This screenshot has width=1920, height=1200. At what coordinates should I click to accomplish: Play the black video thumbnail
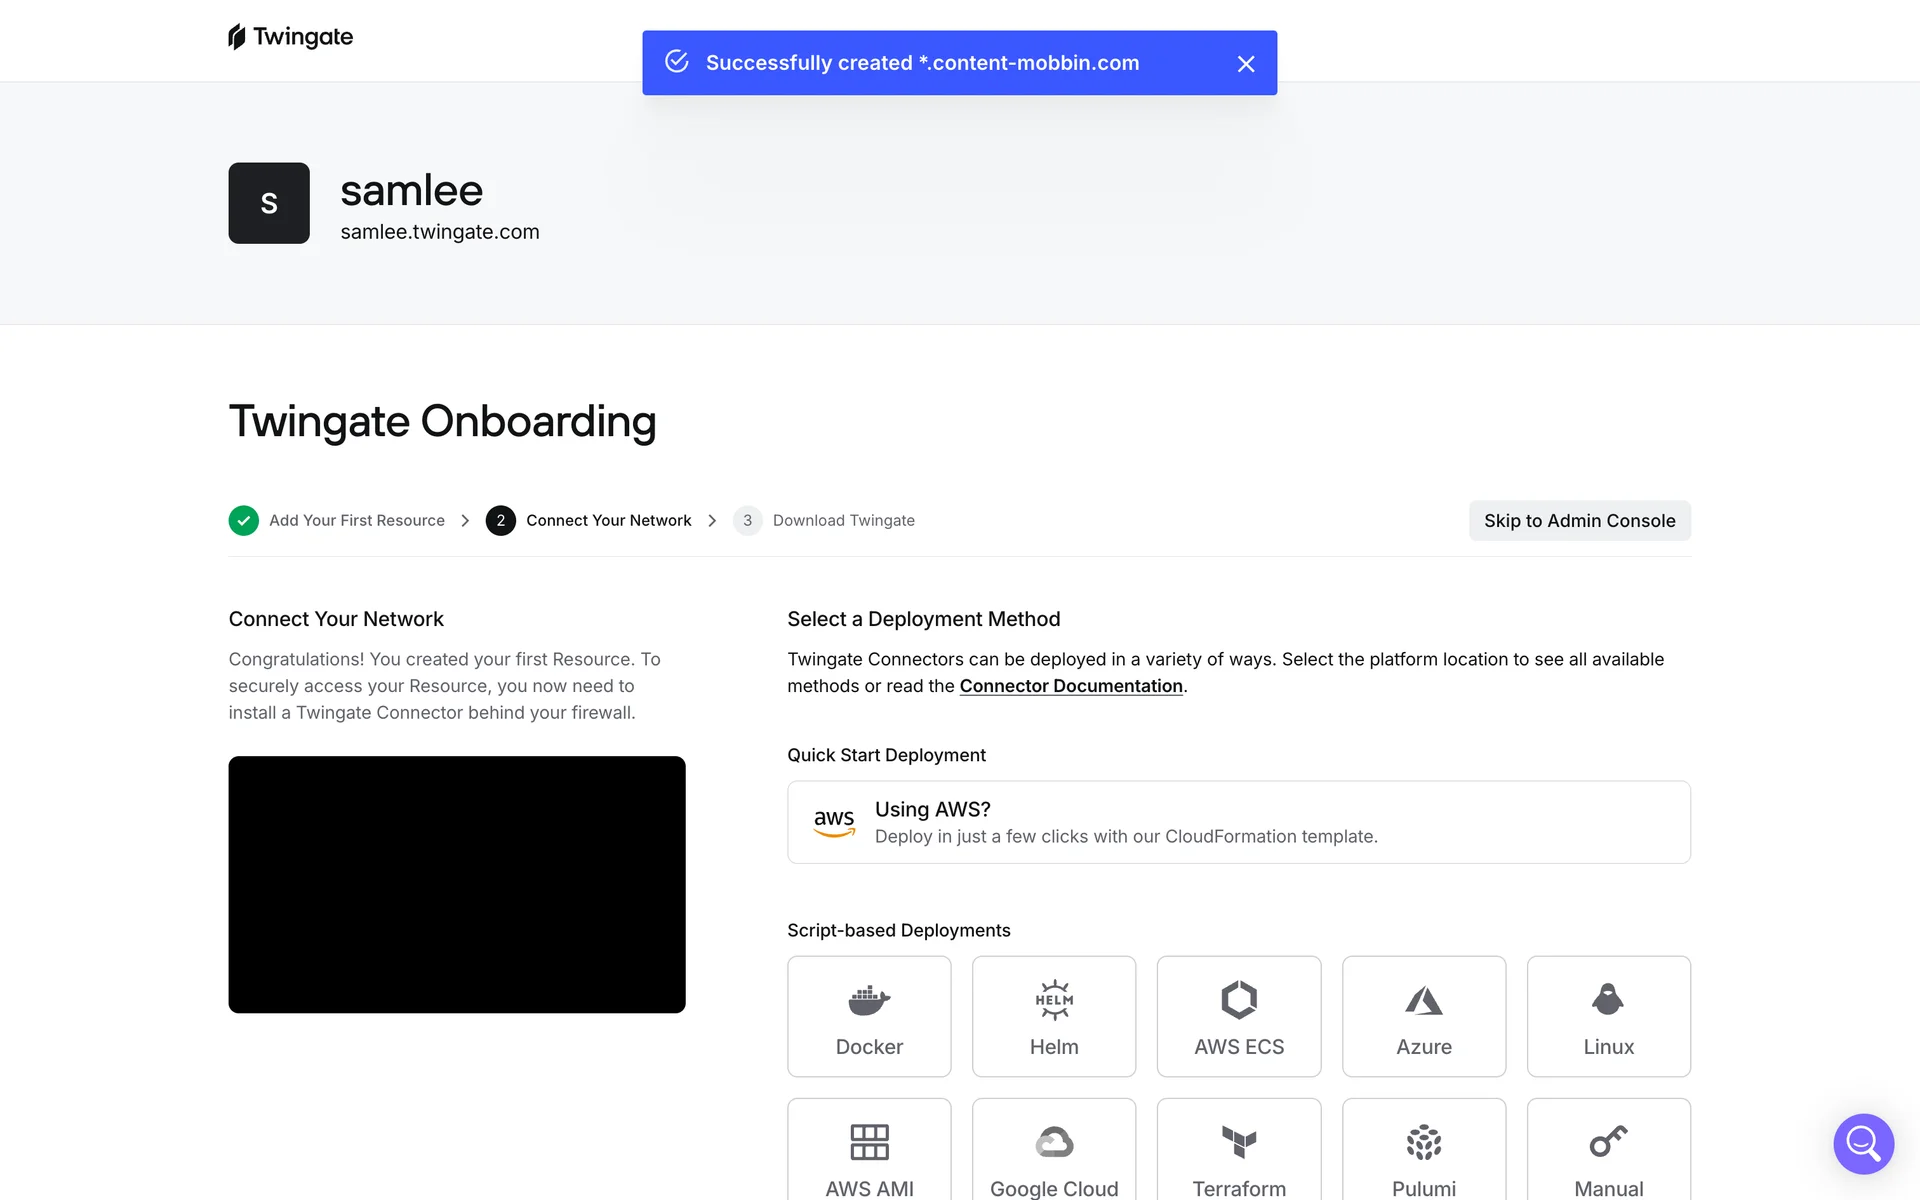pyautogui.click(x=457, y=884)
